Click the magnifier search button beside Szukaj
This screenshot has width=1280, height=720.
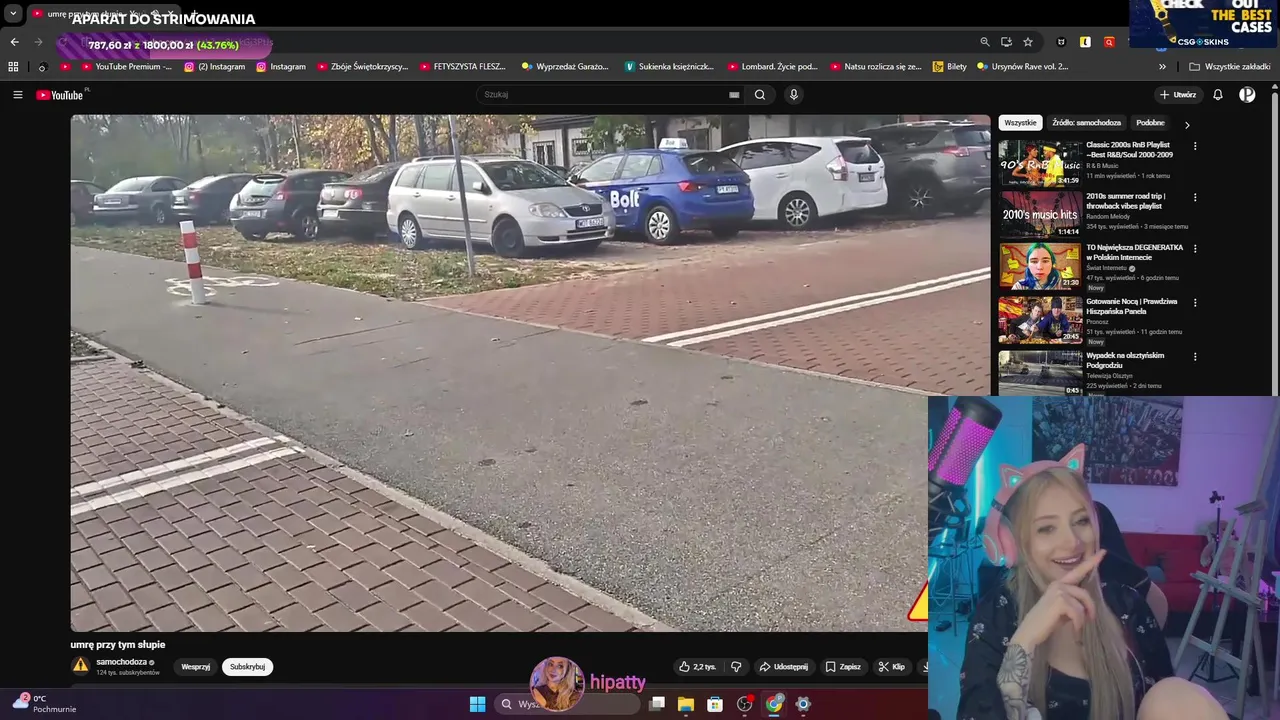tap(760, 95)
